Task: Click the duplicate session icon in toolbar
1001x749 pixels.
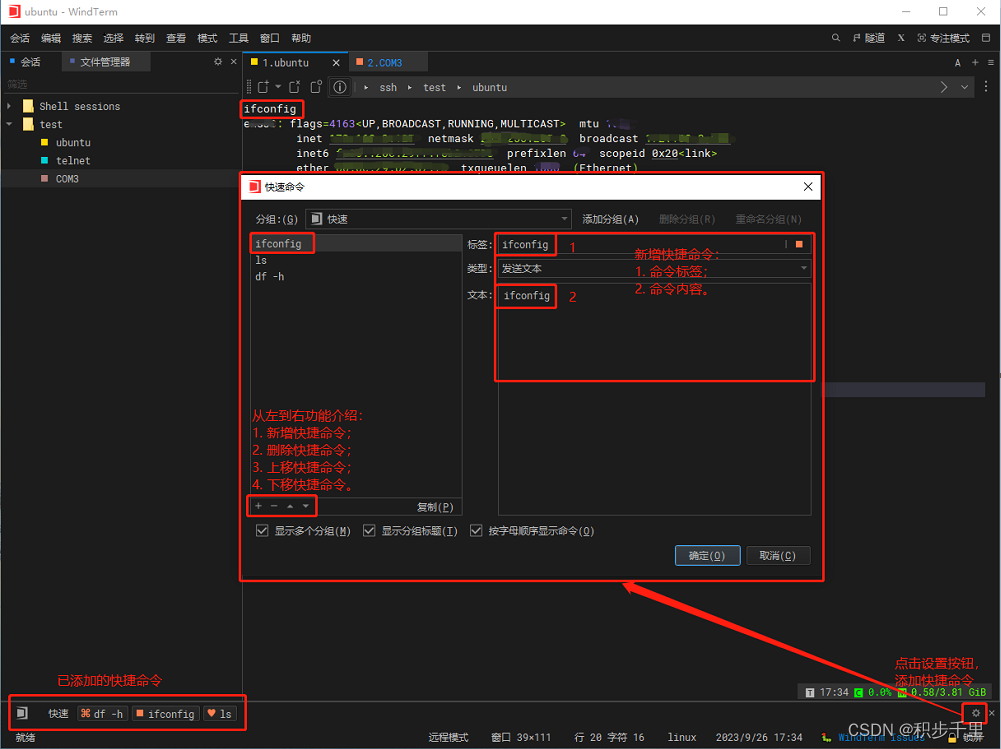Action: coord(316,87)
